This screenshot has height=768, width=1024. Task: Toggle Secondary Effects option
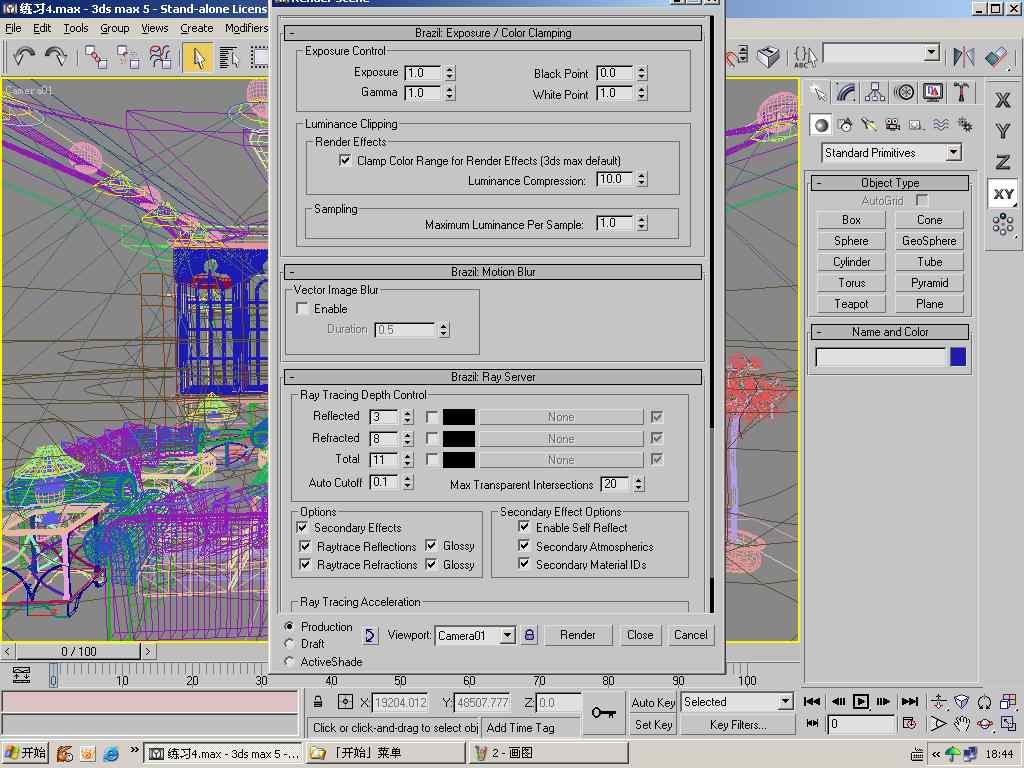(x=302, y=527)
